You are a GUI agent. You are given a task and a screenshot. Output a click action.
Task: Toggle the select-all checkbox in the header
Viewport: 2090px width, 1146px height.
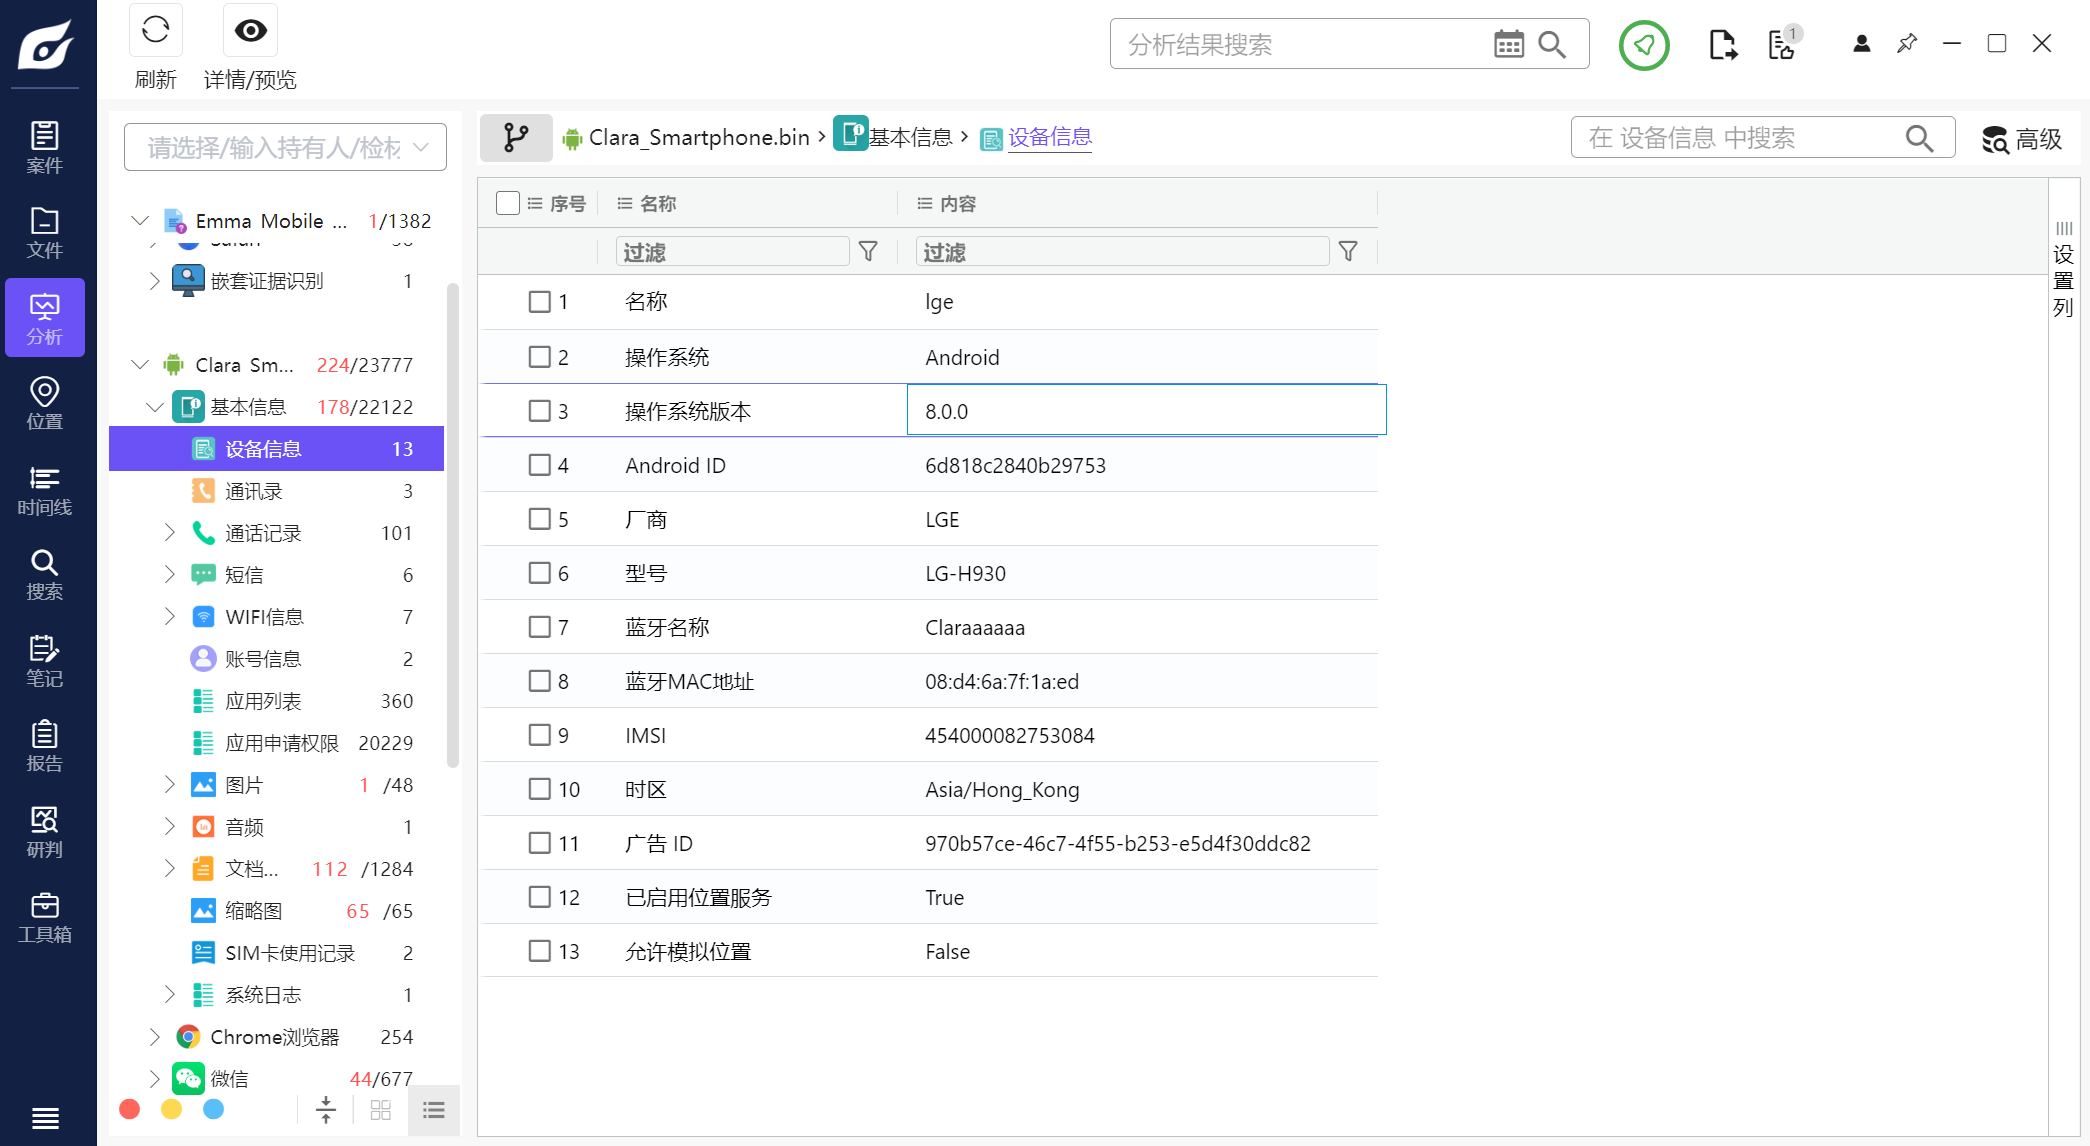point(508,203)
